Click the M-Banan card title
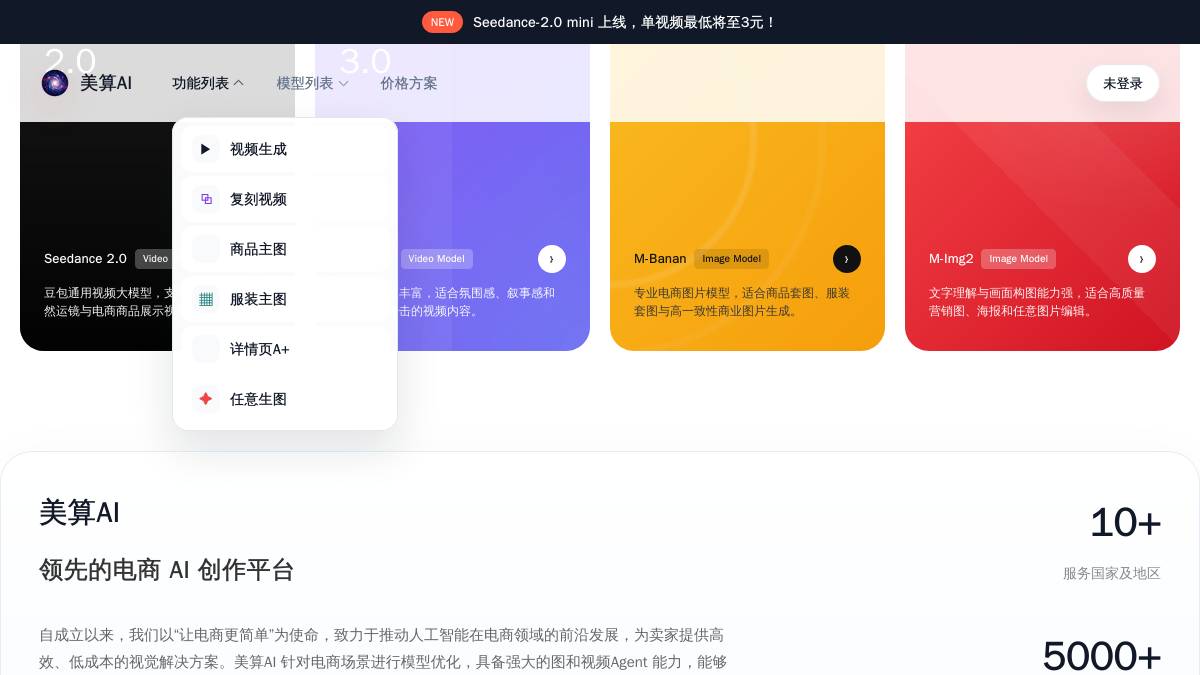Viewport: 1200px width, 675px height. click(660, 258)
